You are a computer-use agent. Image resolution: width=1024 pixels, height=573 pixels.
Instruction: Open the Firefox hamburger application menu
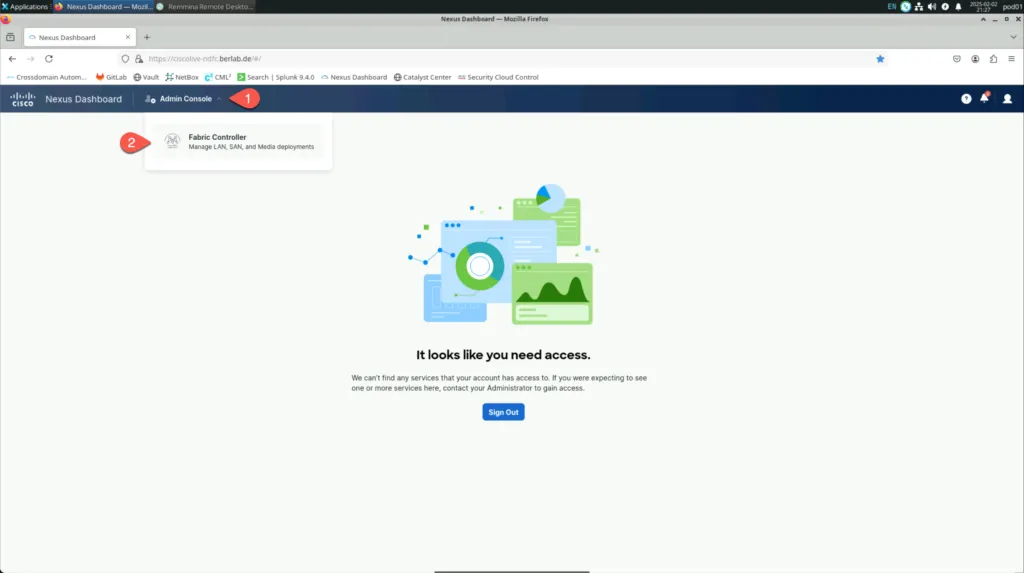pos(1012,59)
